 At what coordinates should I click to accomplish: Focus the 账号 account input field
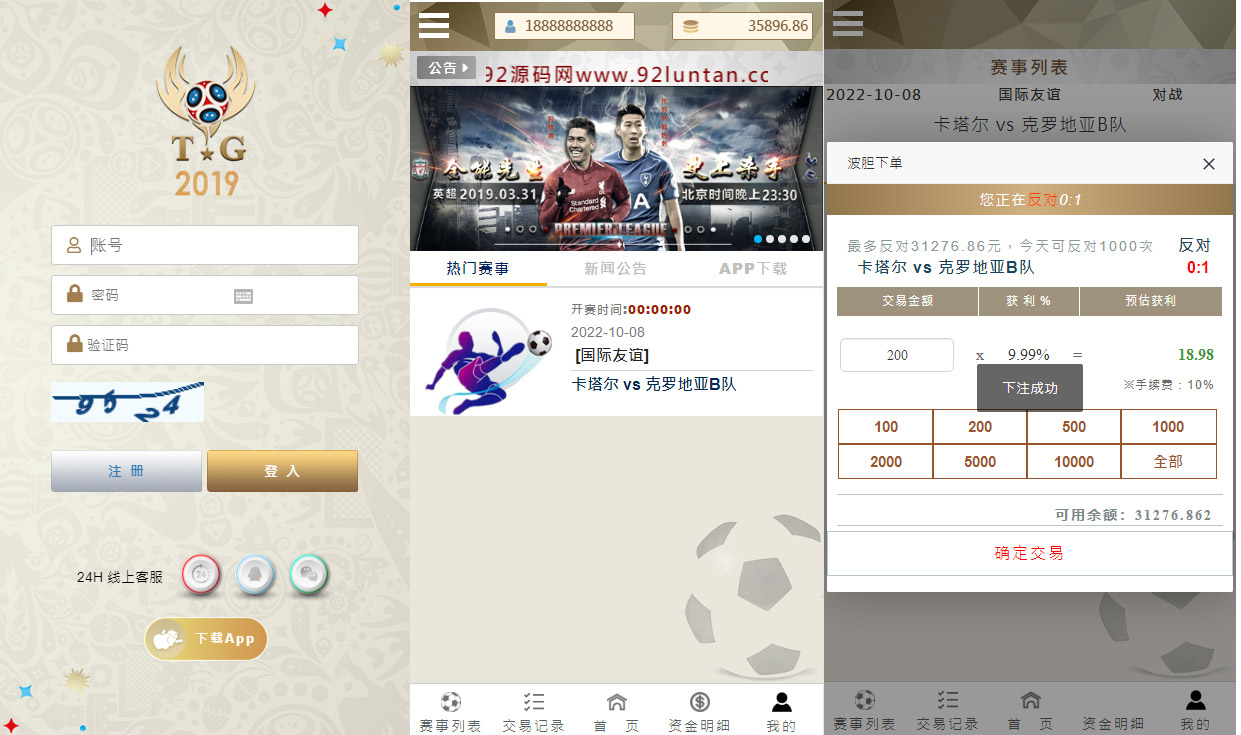205,245
